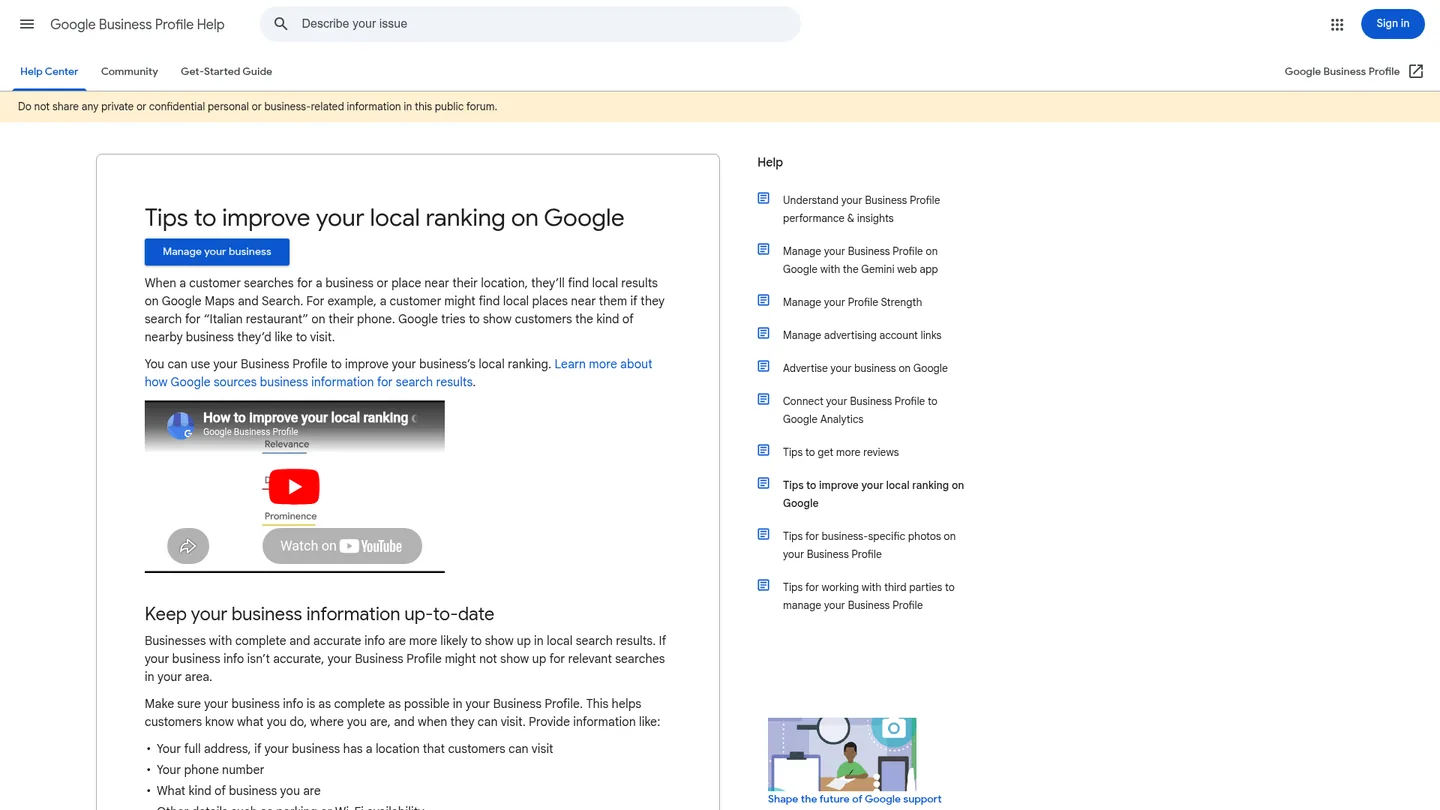Select the current Tips to improve local ranking sidebar item
This screenshot has width=1440, height=810.
coord(873,494)
